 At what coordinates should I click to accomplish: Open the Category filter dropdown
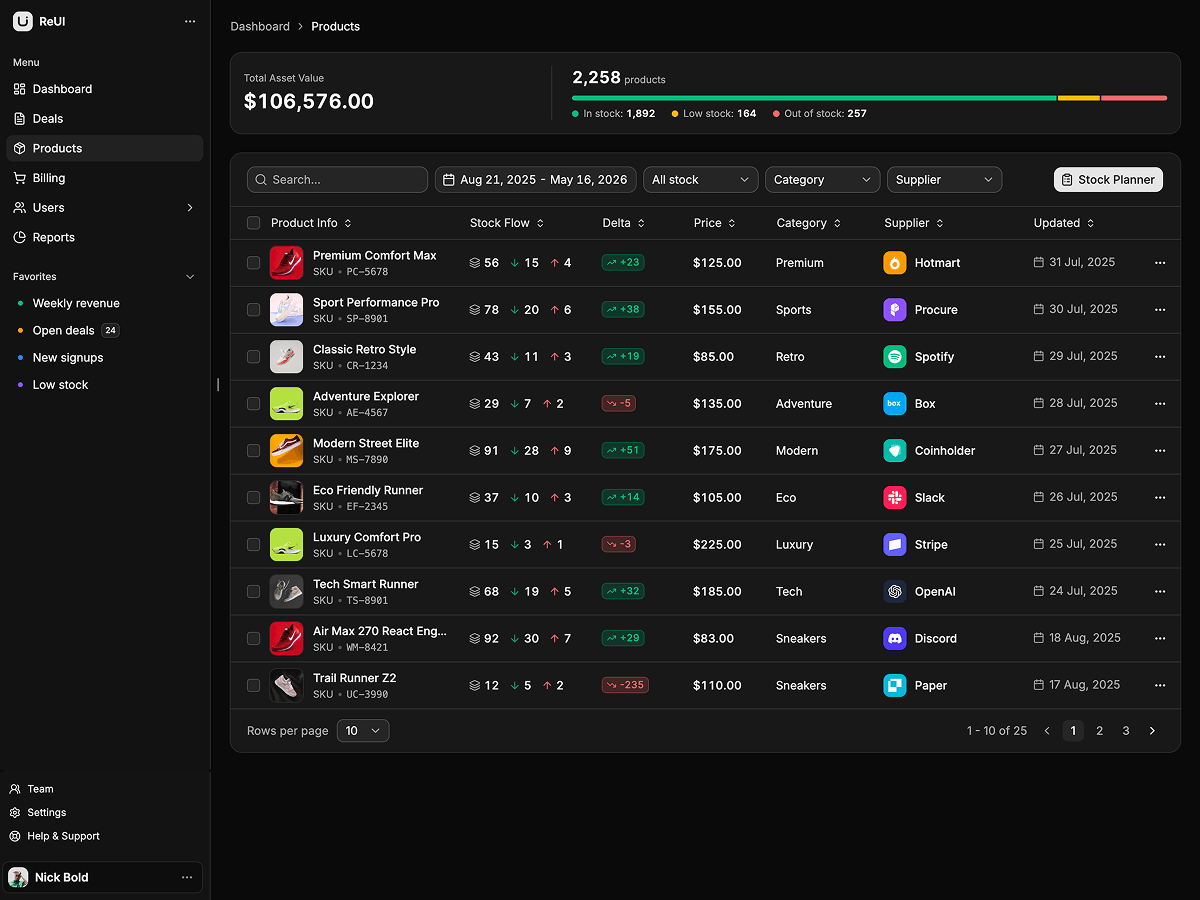coord(823,180)
